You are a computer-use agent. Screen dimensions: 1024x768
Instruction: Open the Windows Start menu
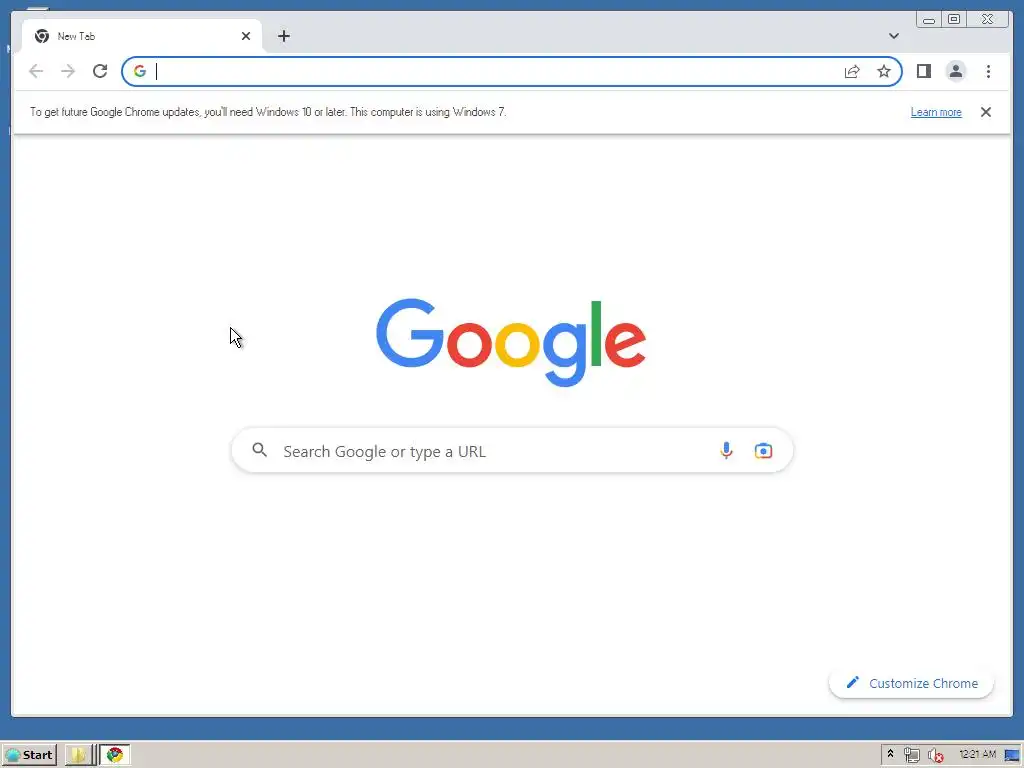29,754
